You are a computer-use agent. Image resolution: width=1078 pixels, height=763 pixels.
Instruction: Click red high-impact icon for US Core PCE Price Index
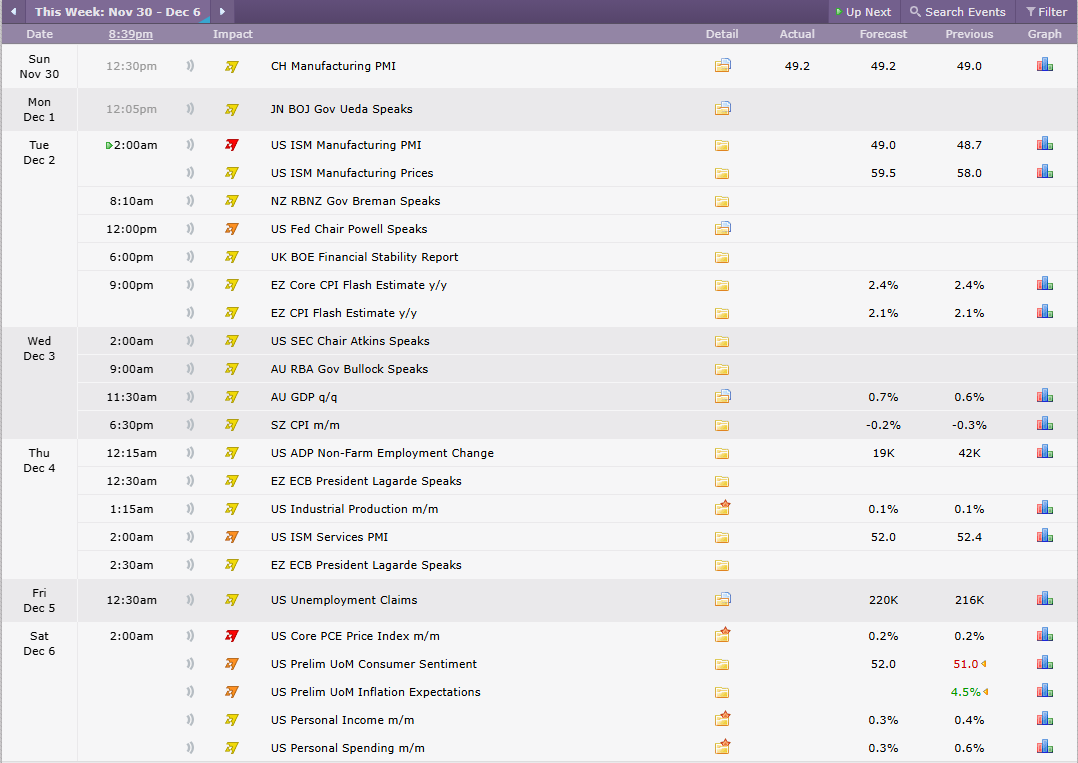[x=232, y=636]
